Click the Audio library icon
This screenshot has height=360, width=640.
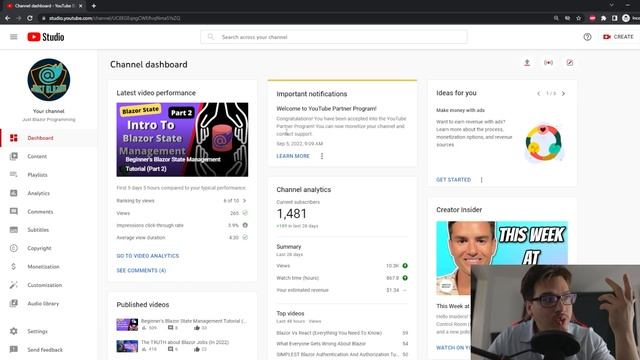13,303
